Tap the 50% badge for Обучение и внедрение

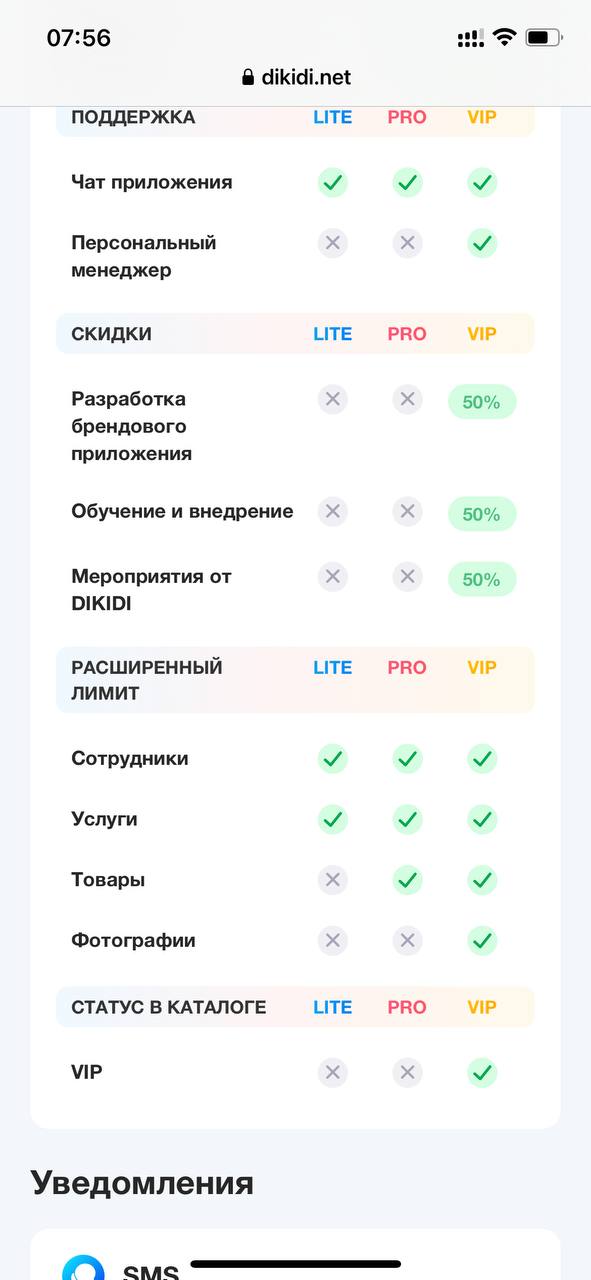[x=482, y=514]
